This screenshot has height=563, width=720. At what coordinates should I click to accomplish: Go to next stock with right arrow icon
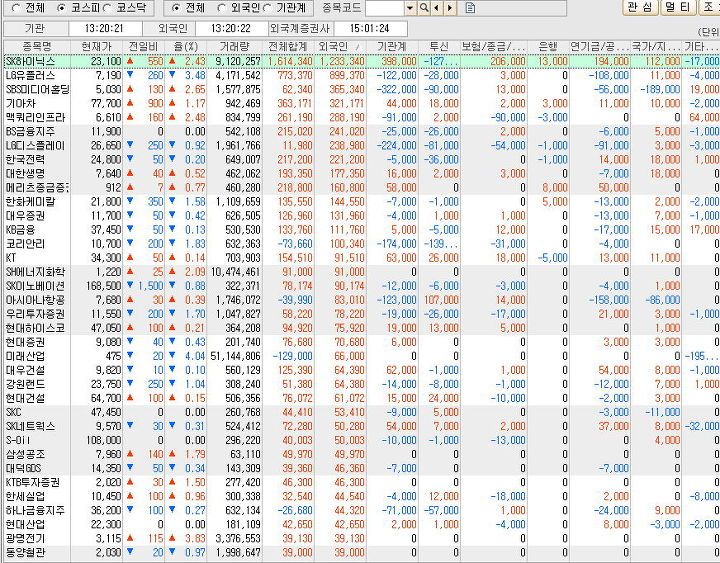point(450,8)
